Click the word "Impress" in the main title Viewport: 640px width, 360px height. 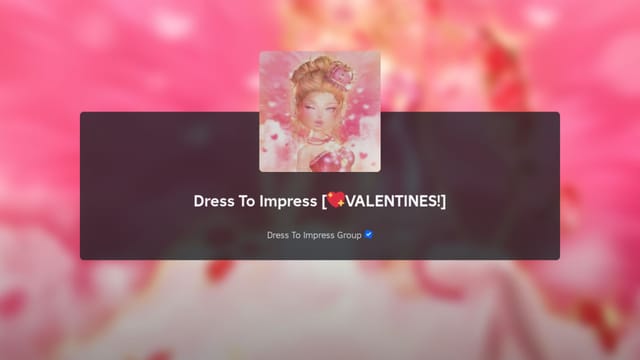pyautogui.click(x=288, y=202)
